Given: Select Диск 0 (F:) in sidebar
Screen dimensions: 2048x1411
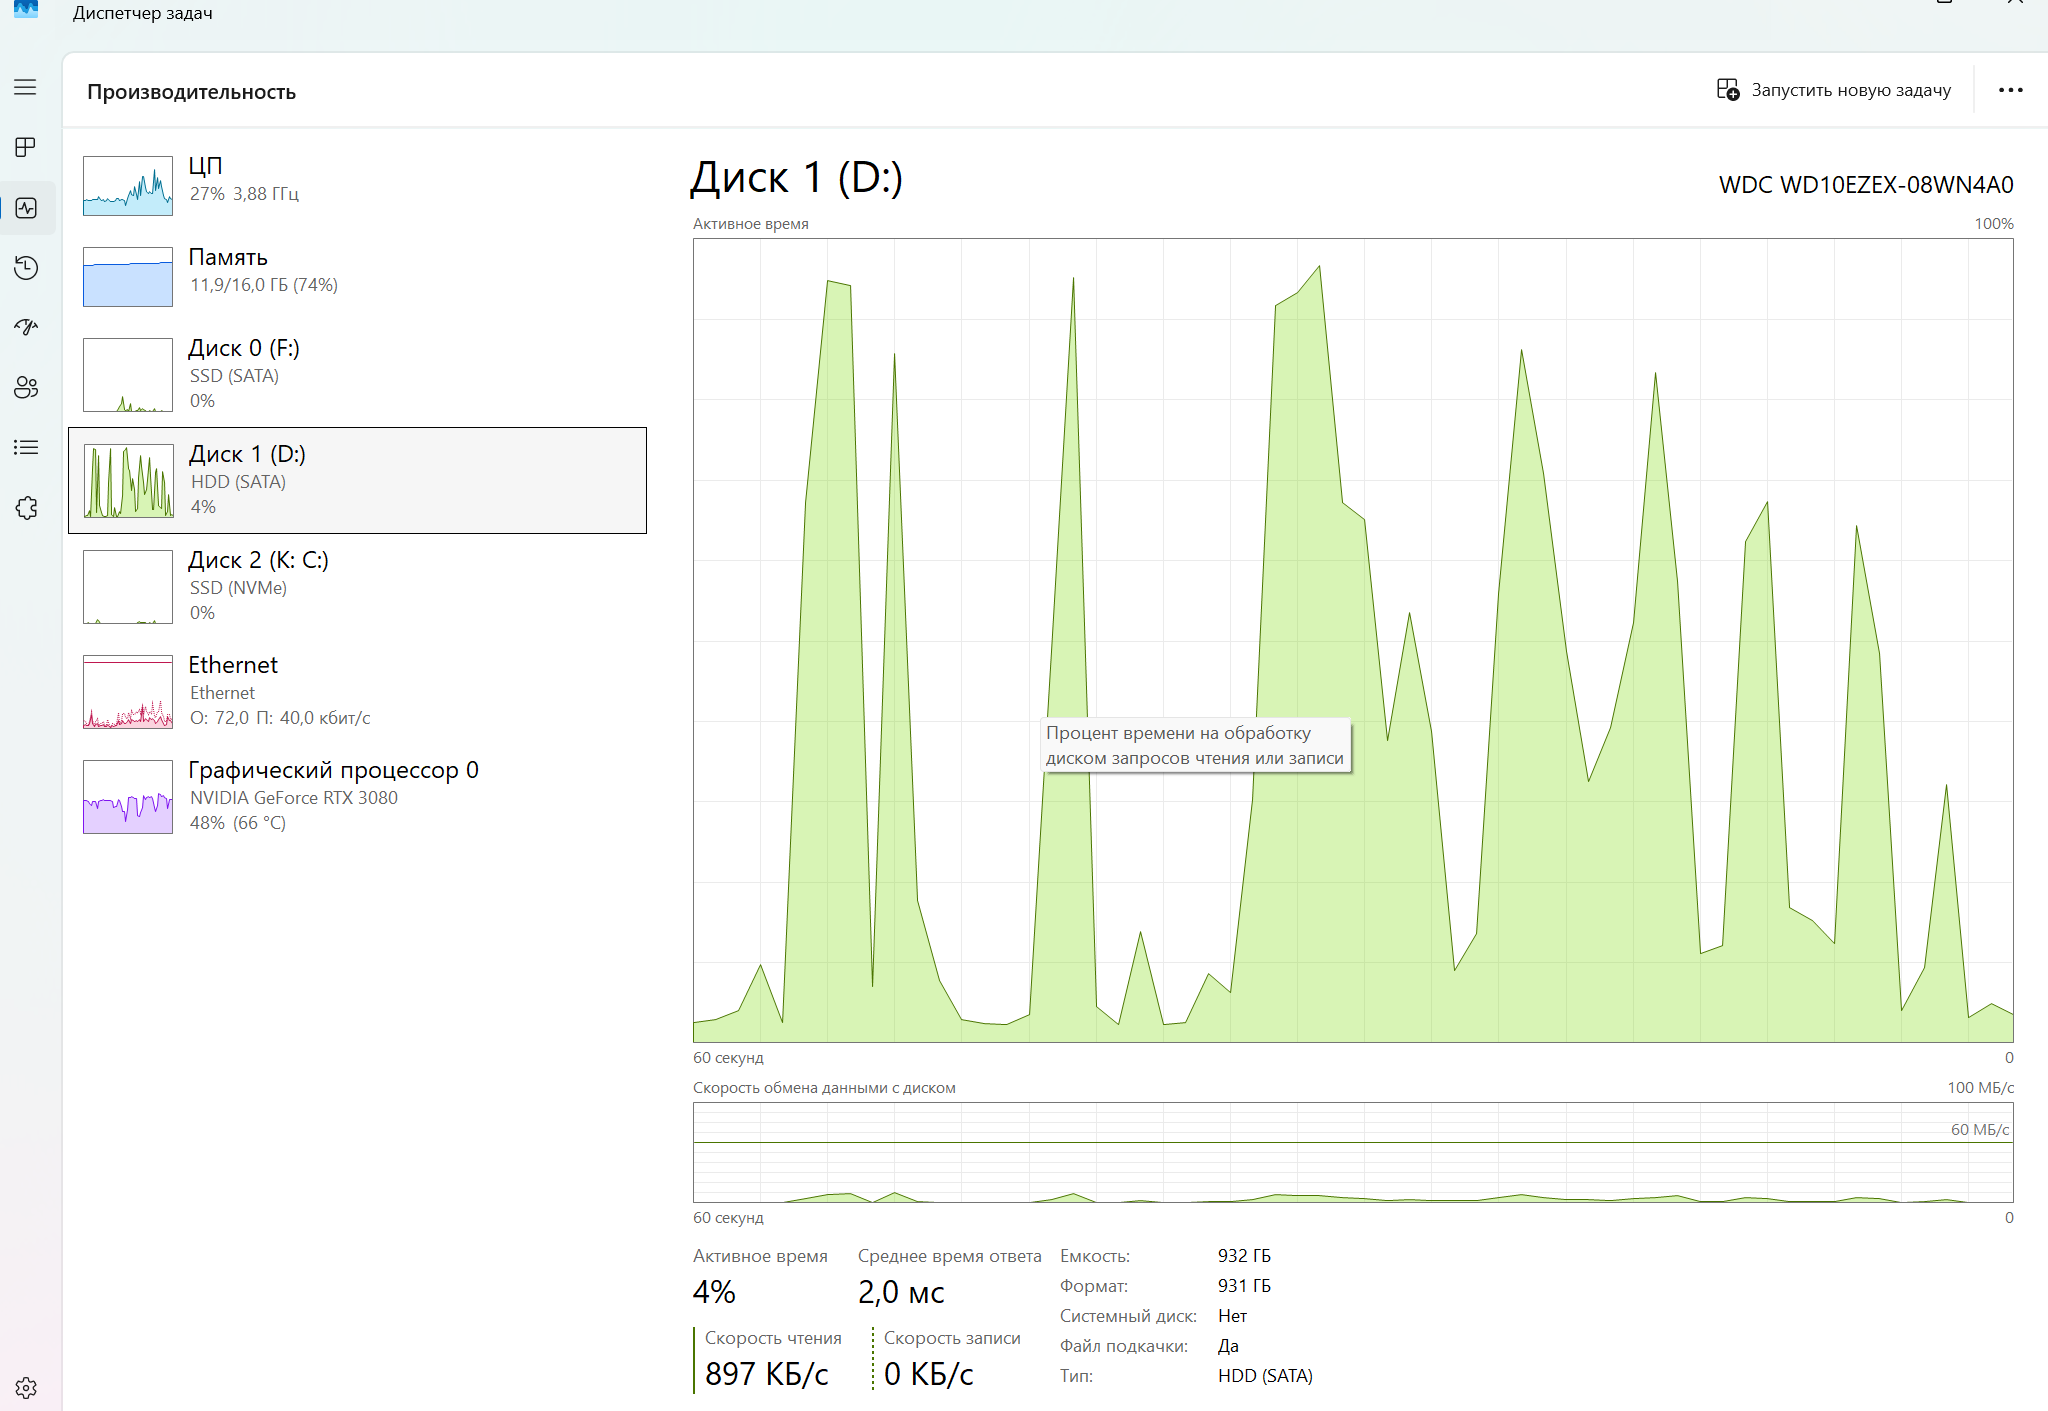Looking at the screenshot, I should tap(357, 374).
